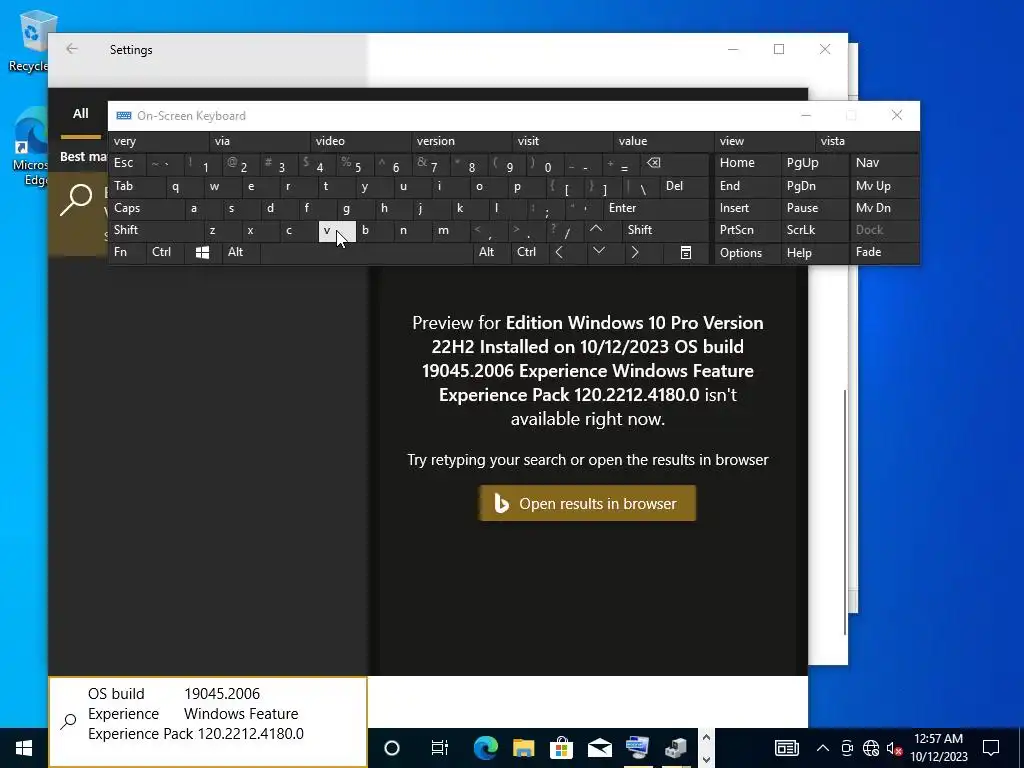Click the Enter key

[656, 208]
